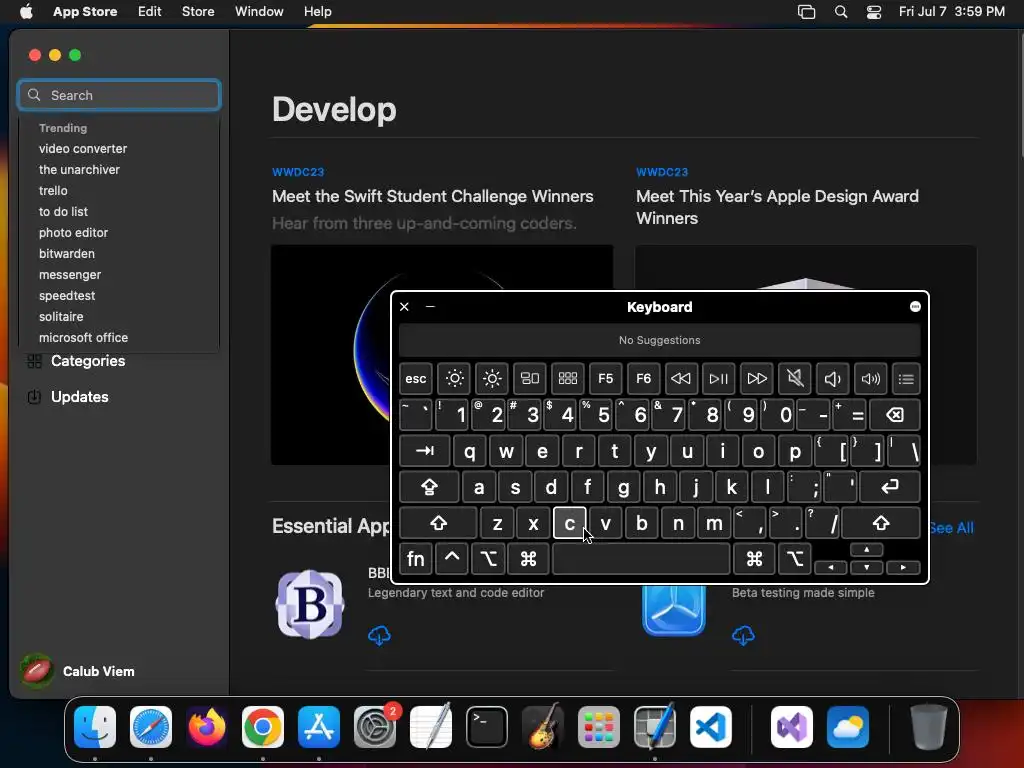Tap the tab key on virtual keyboard

[424, 451]
